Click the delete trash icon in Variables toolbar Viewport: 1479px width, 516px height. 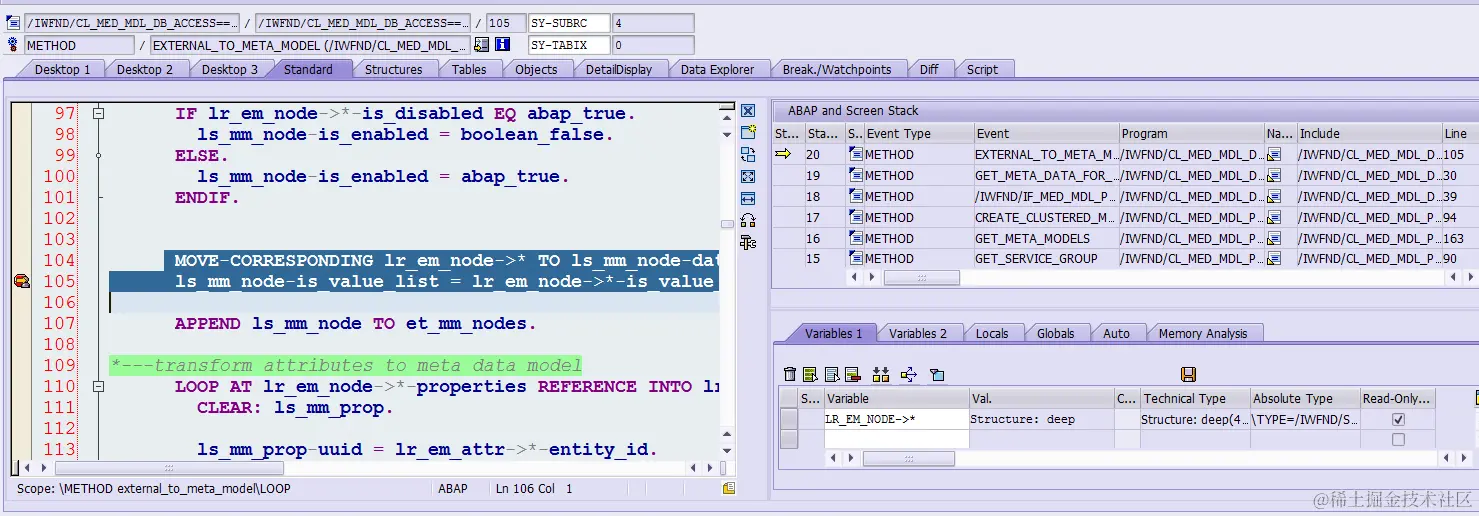[790, 374]
